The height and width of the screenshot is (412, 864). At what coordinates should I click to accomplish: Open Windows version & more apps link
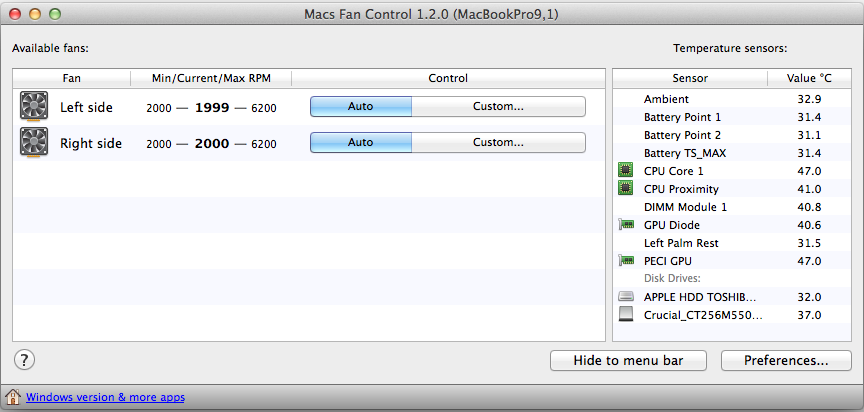(x=105, y=397)
